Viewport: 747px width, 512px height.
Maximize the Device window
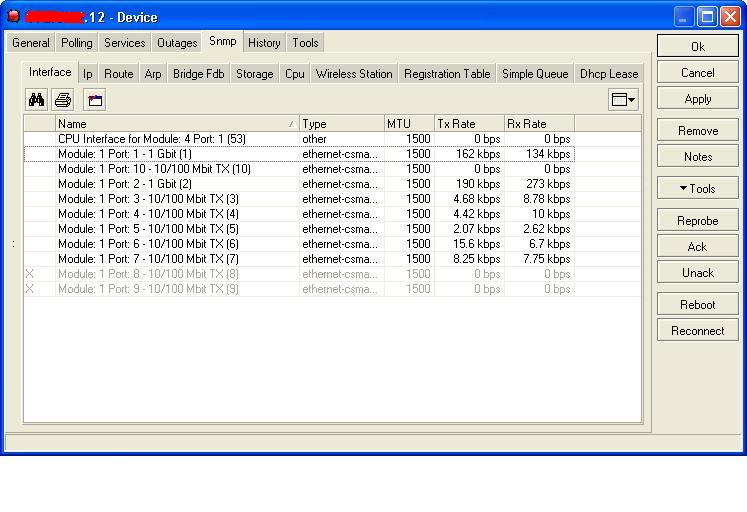pos(707,17)
